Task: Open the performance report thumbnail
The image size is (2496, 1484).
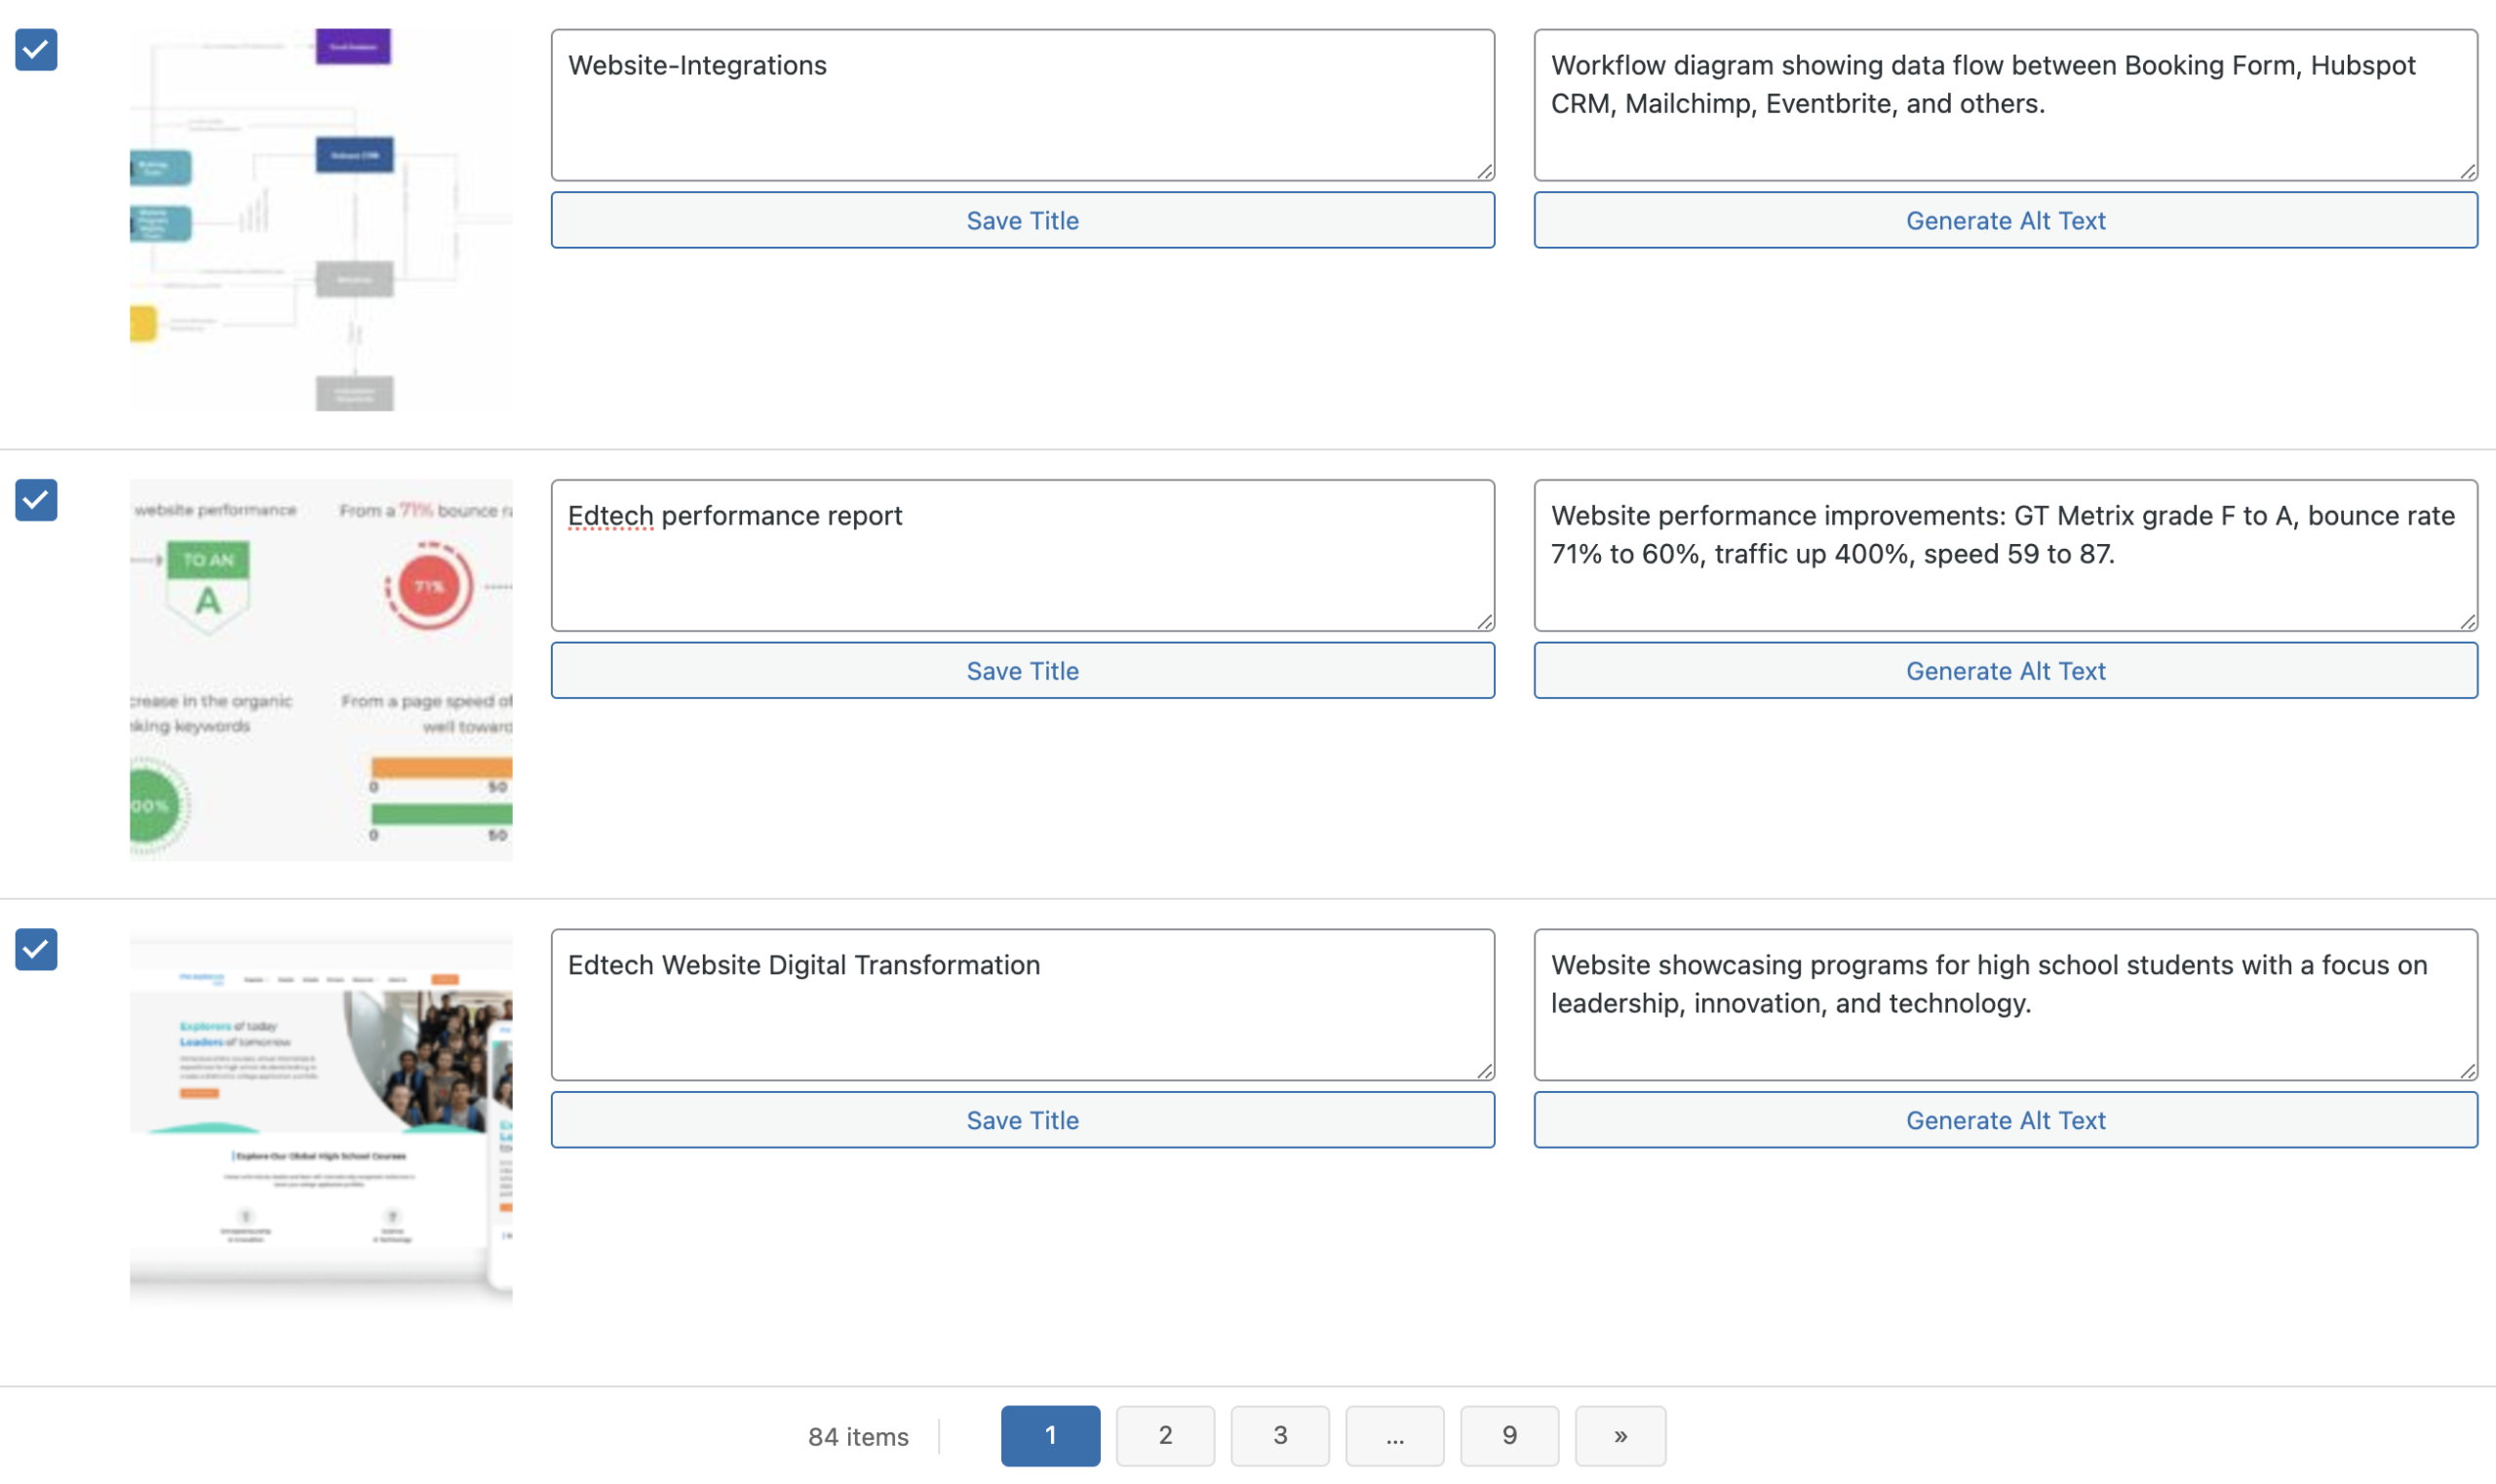Action: [x=321, y=670]
